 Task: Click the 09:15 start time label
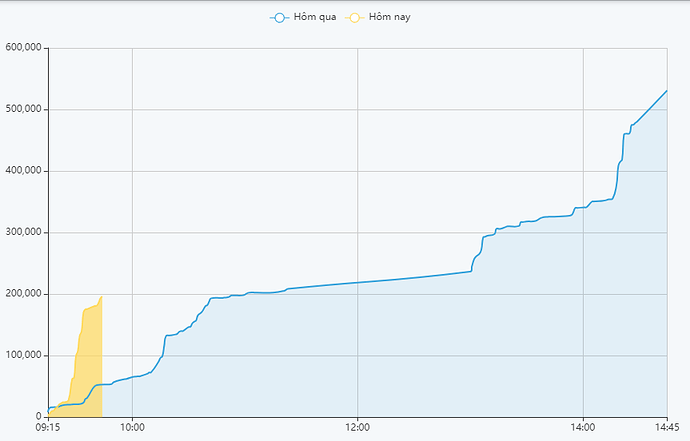(x=48, y=427)
